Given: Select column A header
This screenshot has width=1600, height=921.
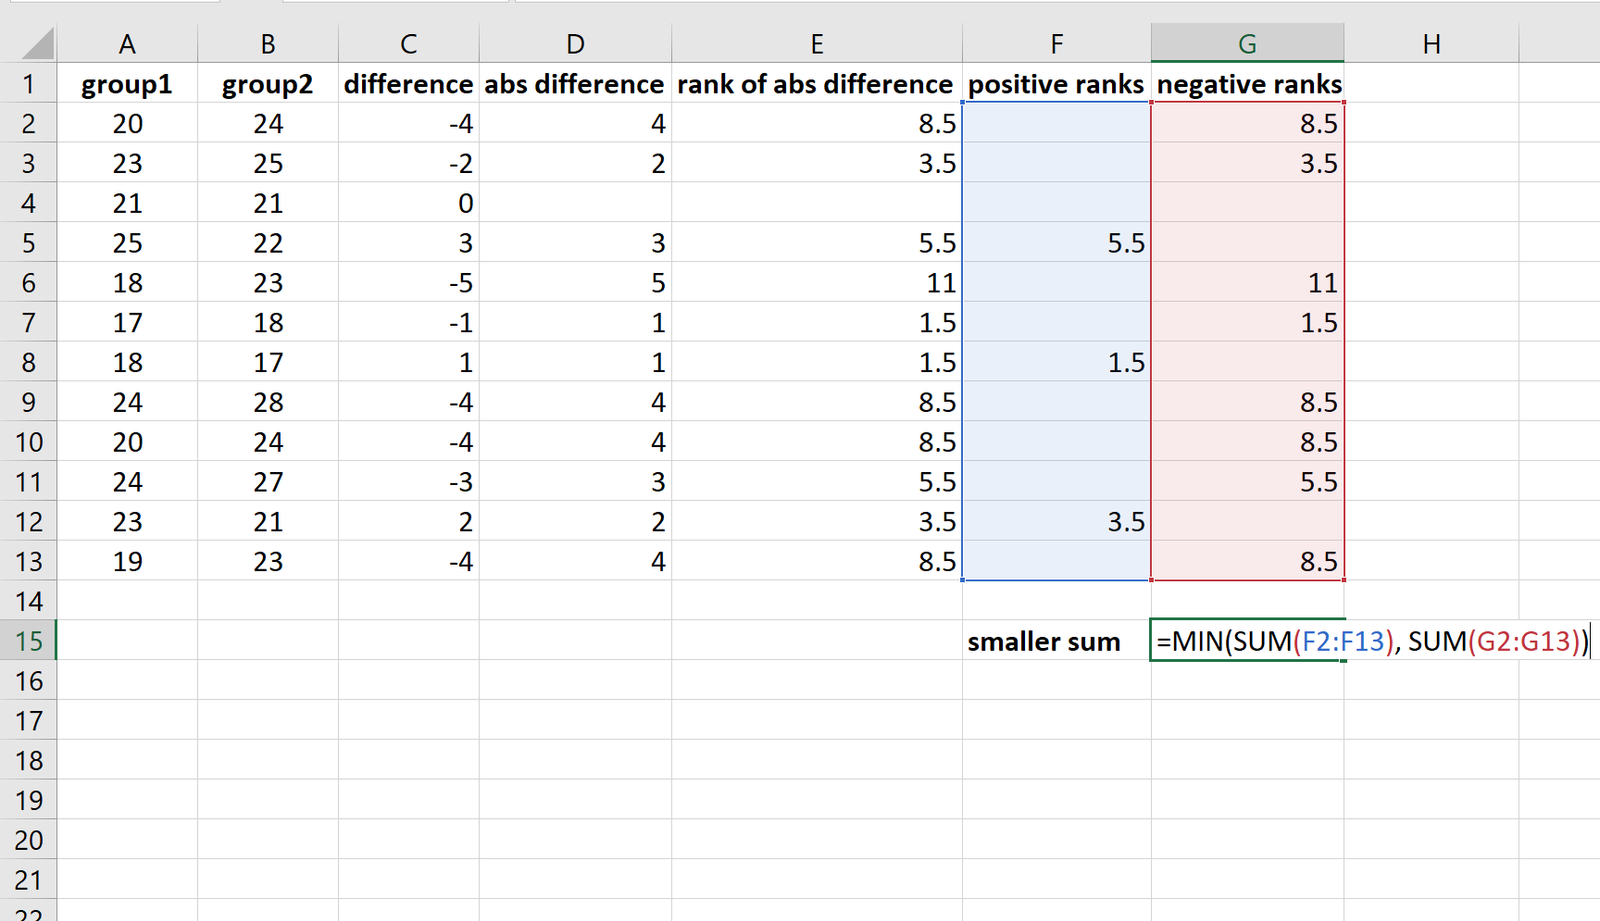Looking at the screenshot, I should point(127,43).
